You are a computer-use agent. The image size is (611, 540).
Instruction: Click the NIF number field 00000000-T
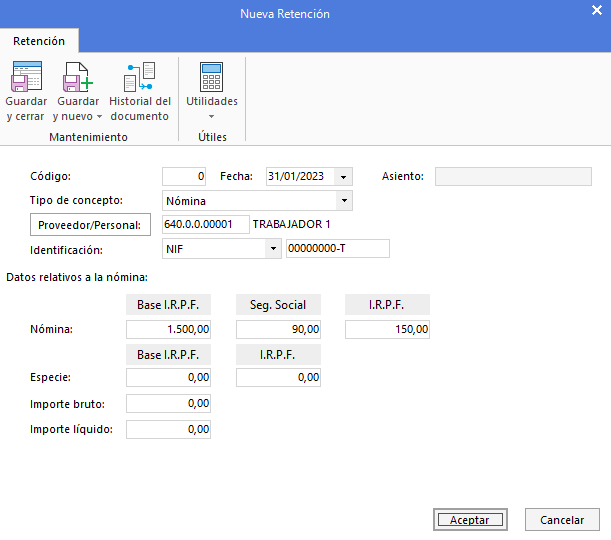[x=338, y=249]
